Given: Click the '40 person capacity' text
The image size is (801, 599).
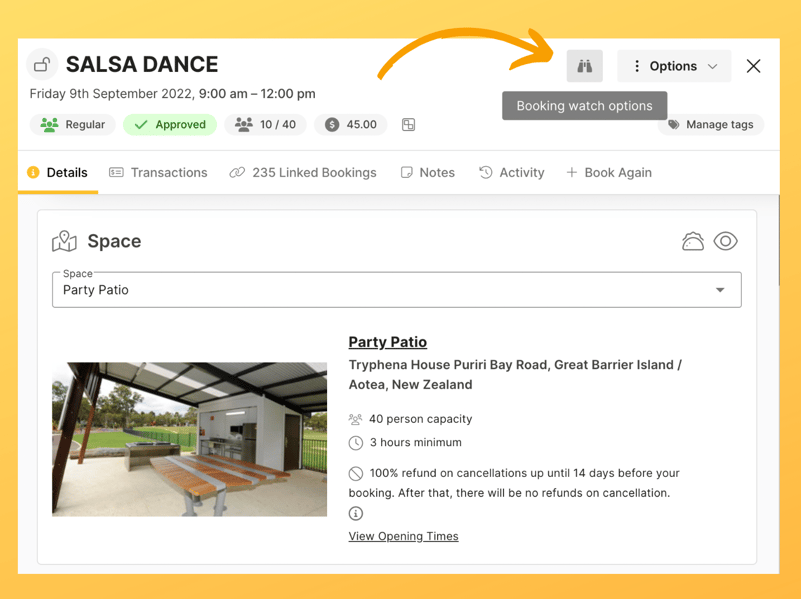Looking at the screenshot, I should click(420, 419).
